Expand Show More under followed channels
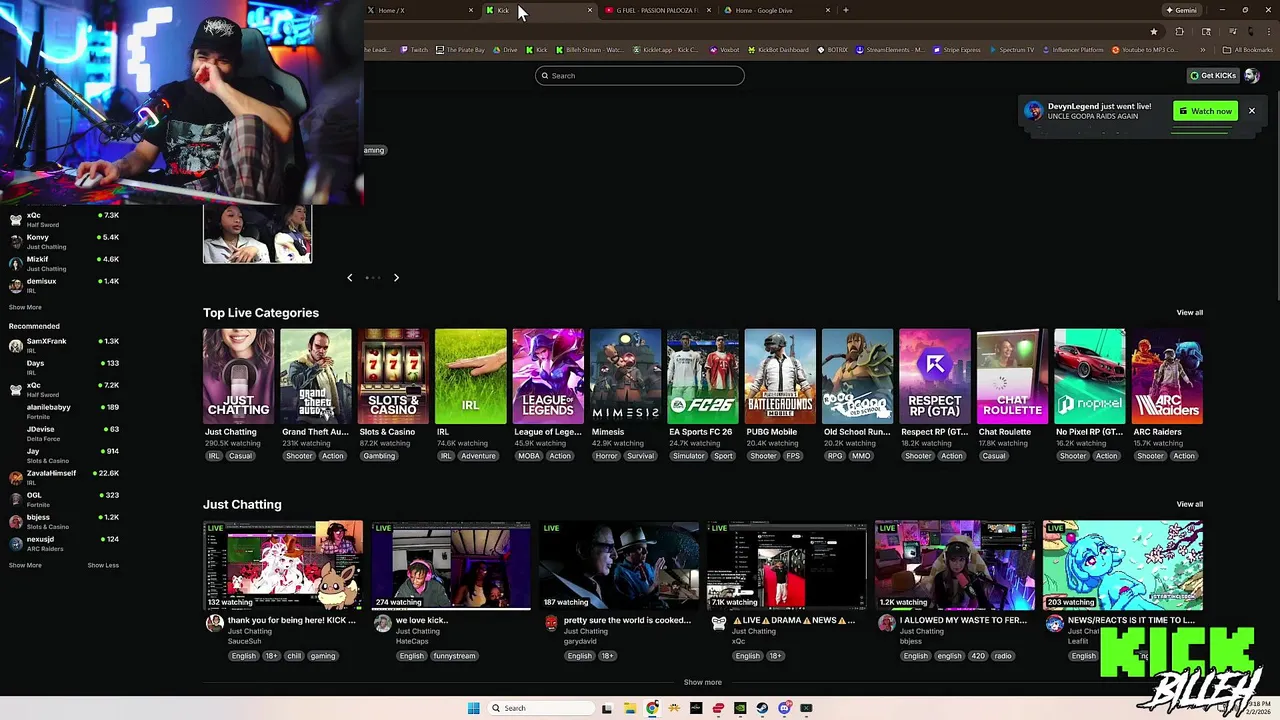The height and width of the screenshot is (720, 1280). pyautogui.click(x=25, y=307)
